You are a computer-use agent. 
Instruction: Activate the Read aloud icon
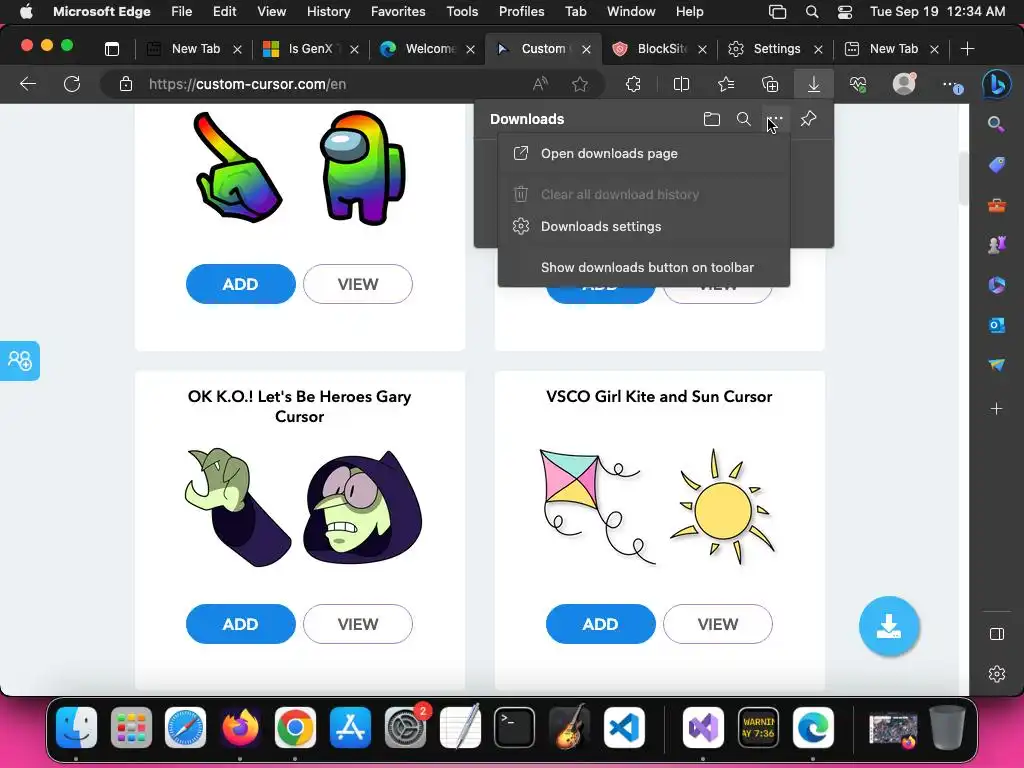coord(540,84)
